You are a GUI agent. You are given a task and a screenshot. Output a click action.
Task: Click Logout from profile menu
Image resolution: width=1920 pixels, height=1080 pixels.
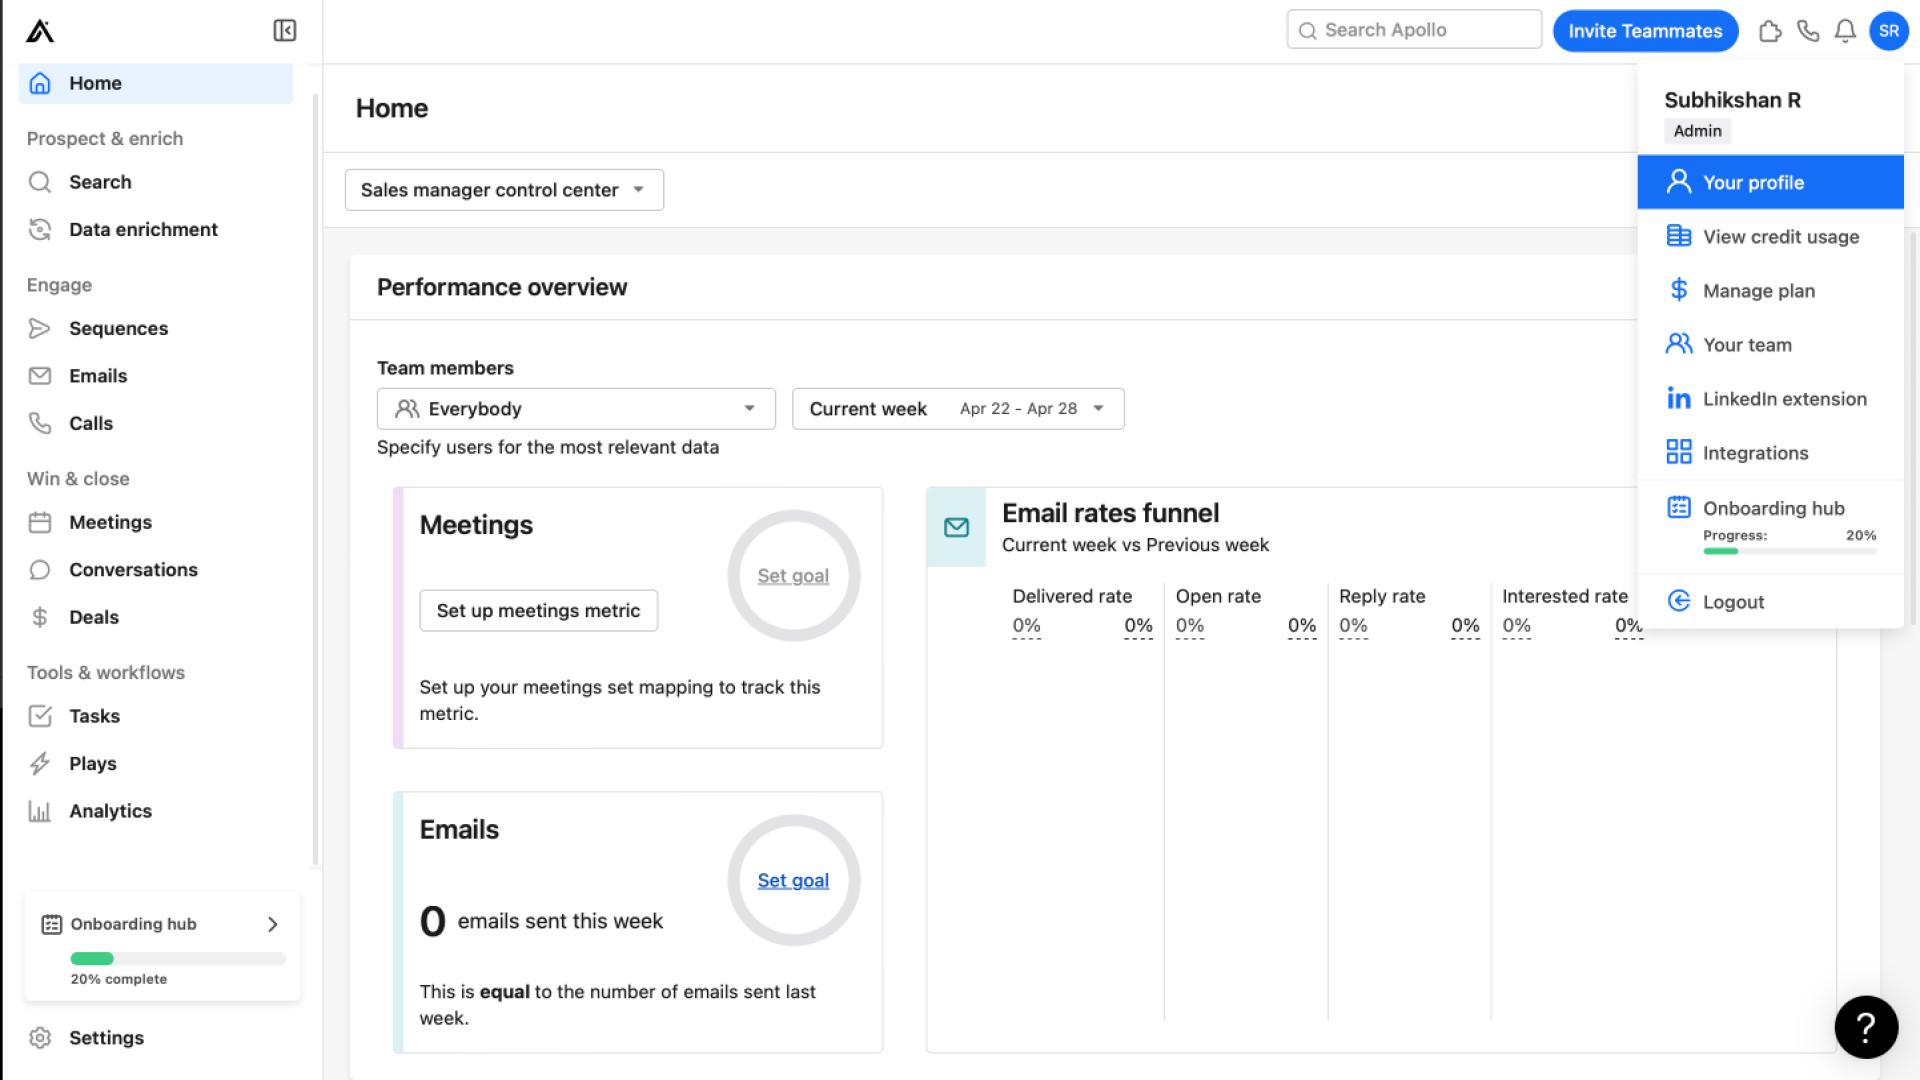click(1734, 601)
